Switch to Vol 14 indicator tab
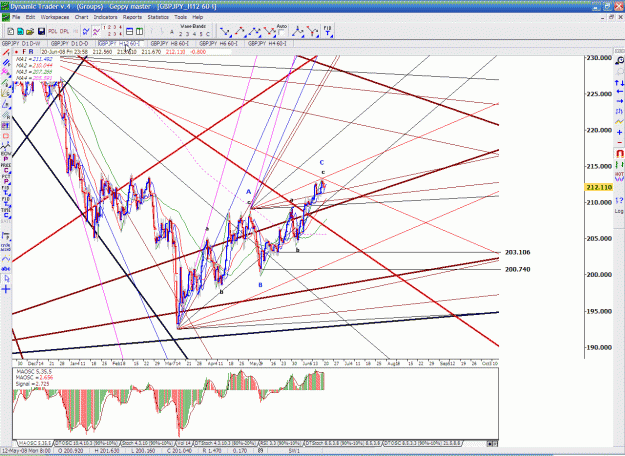The image size is (625, 456). [x=184, y=443]
